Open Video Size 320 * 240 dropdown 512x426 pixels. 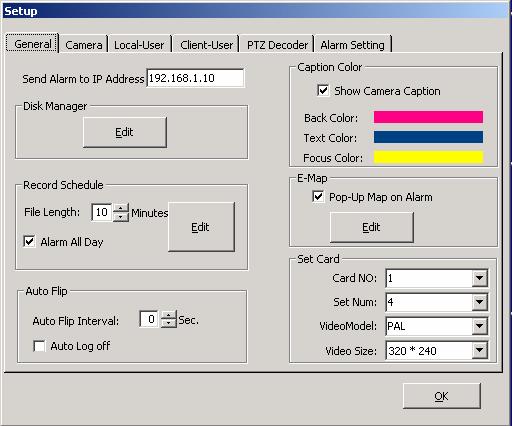479,350
